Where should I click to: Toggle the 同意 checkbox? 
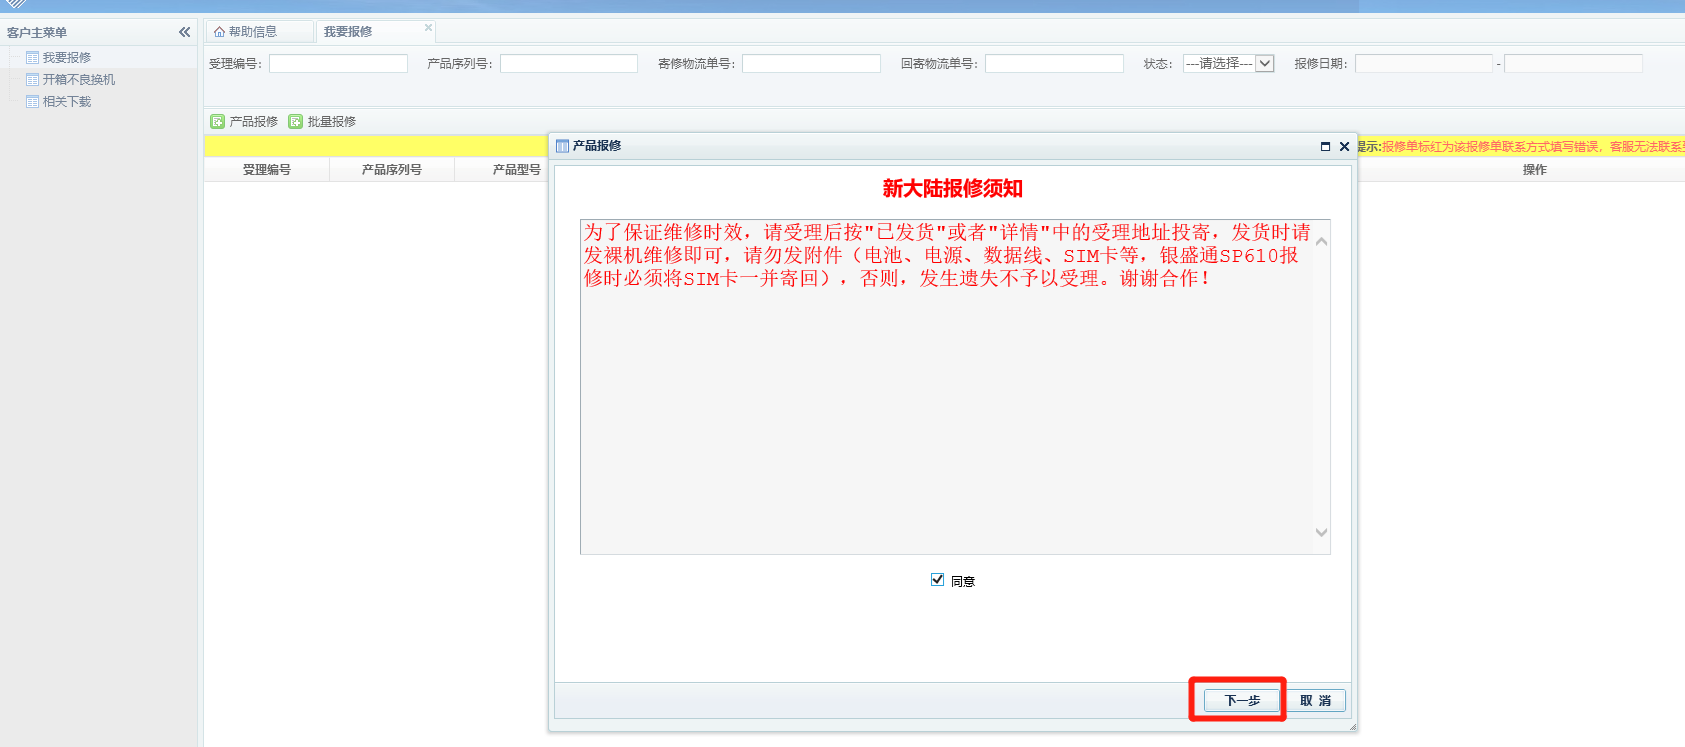(x=937, y=580)
